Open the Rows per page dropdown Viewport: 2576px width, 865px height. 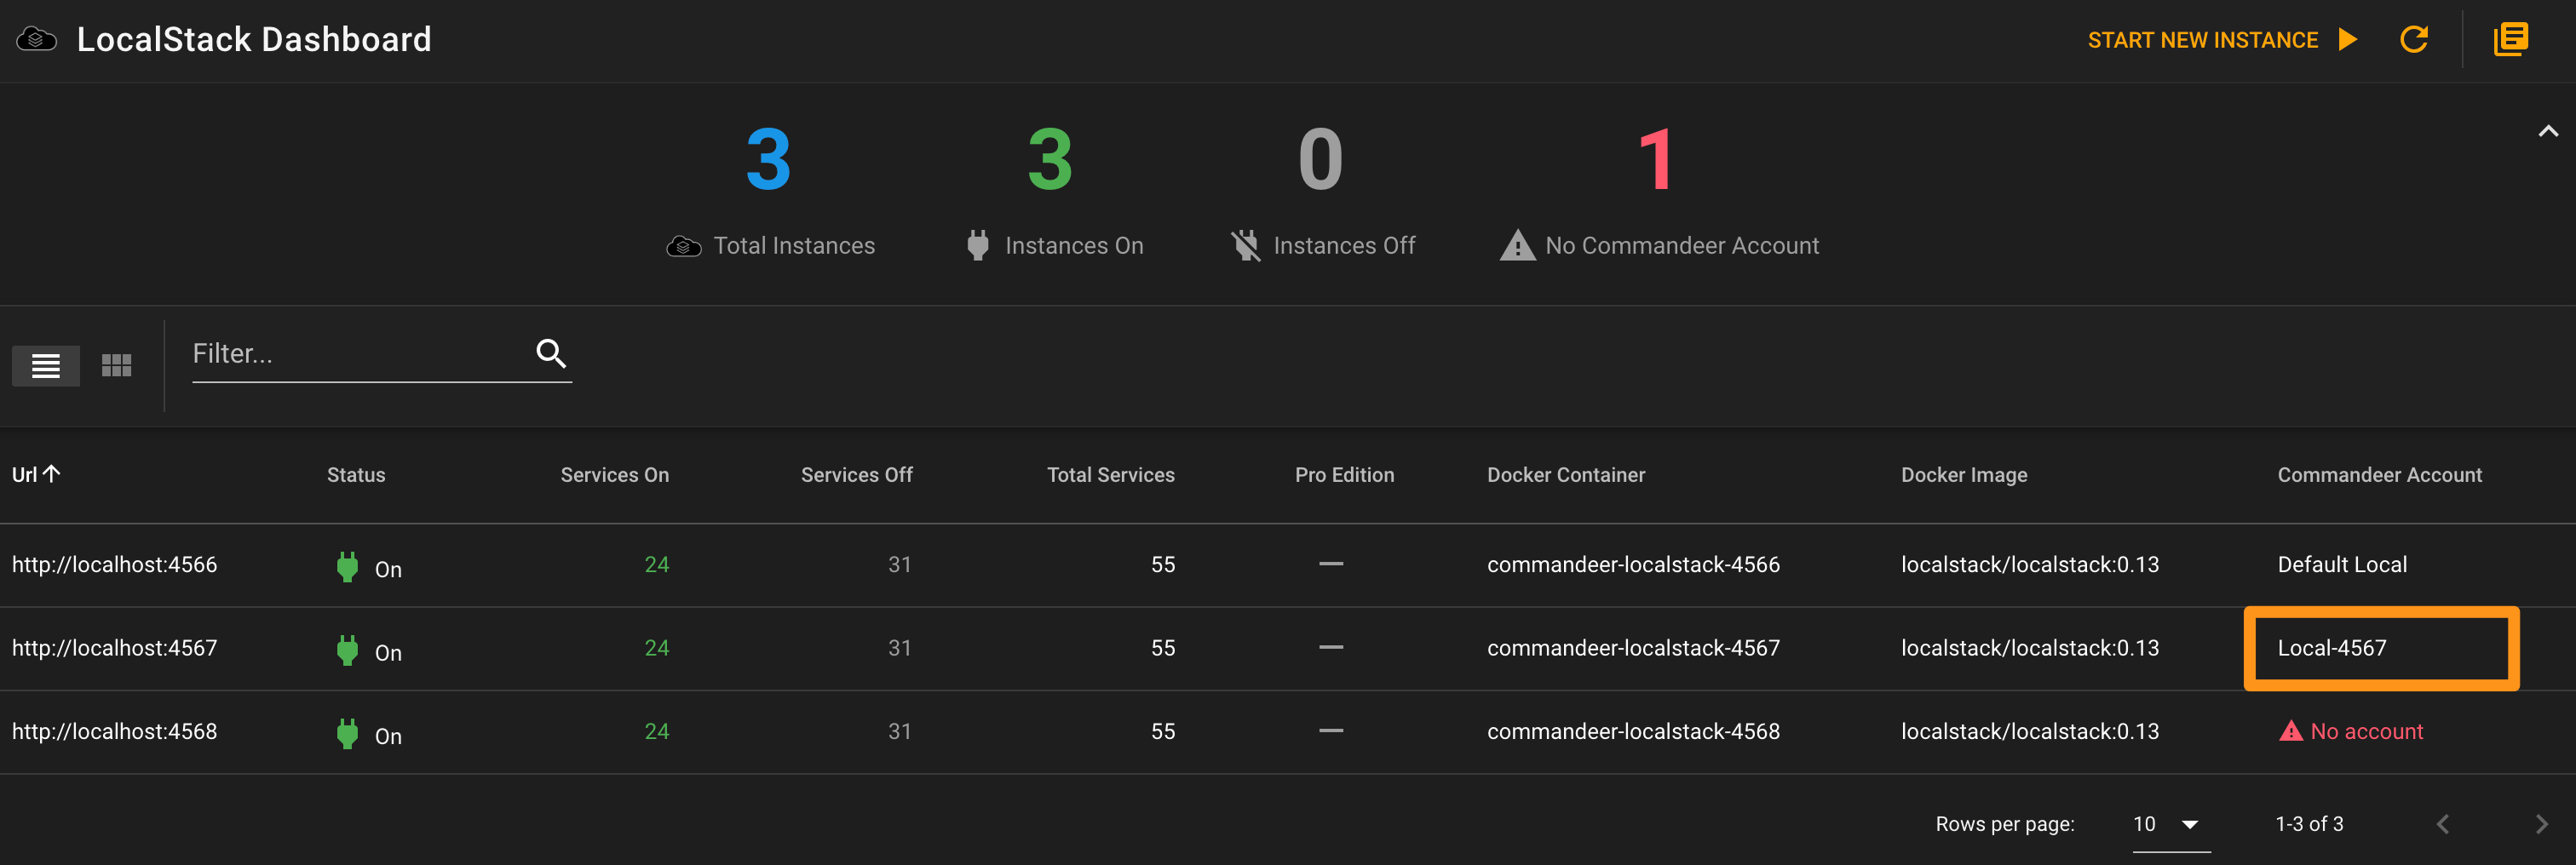[2170, 825]
